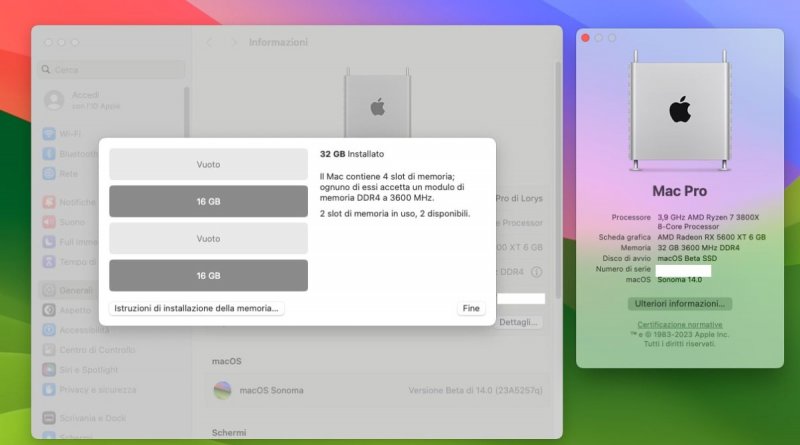Close the Mac Pro about window
Image resolution: width=800 pixels, height=445 pixels.
point(585,38)
